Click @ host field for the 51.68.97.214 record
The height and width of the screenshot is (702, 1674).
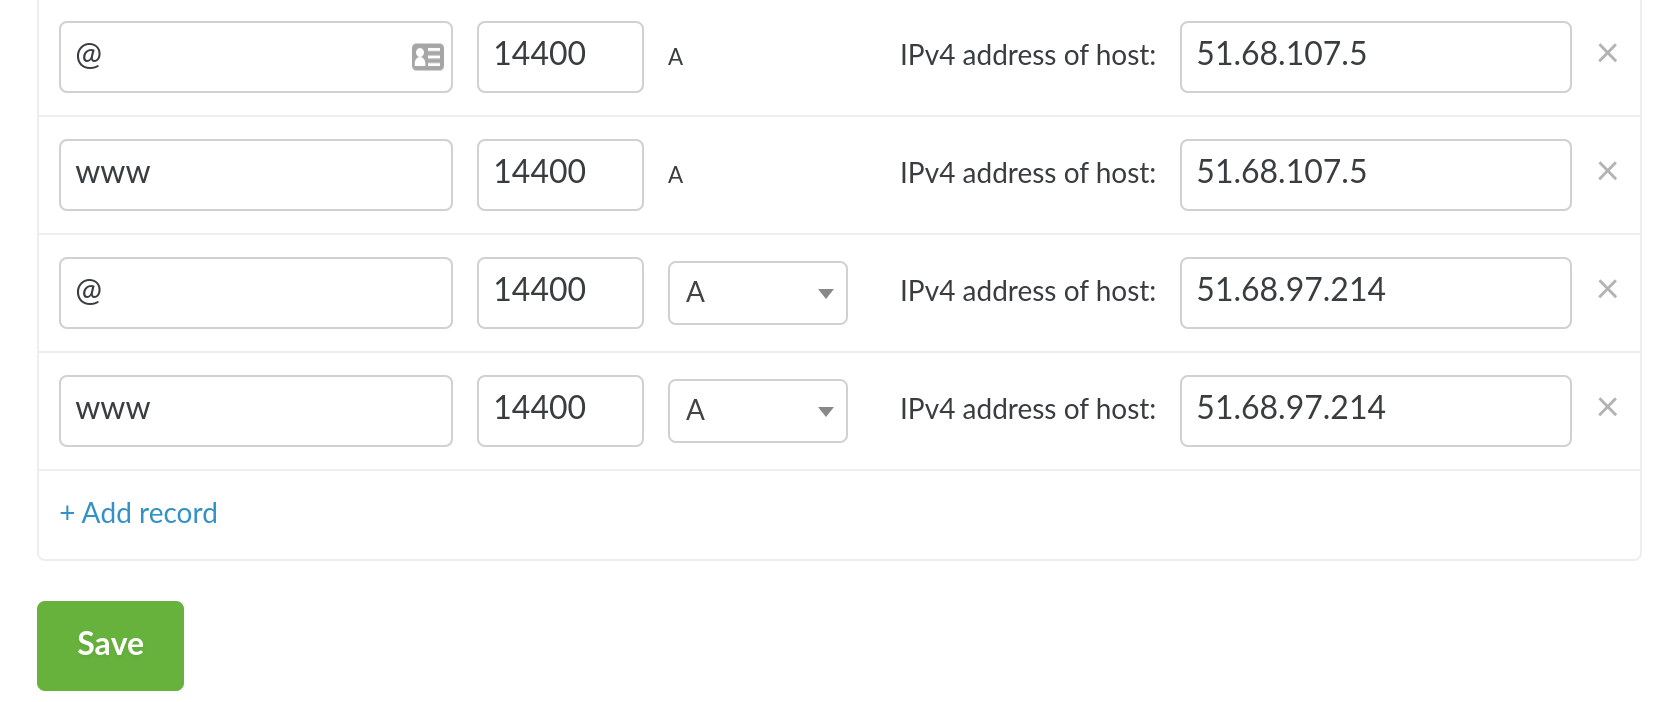(x=255, y=293)
